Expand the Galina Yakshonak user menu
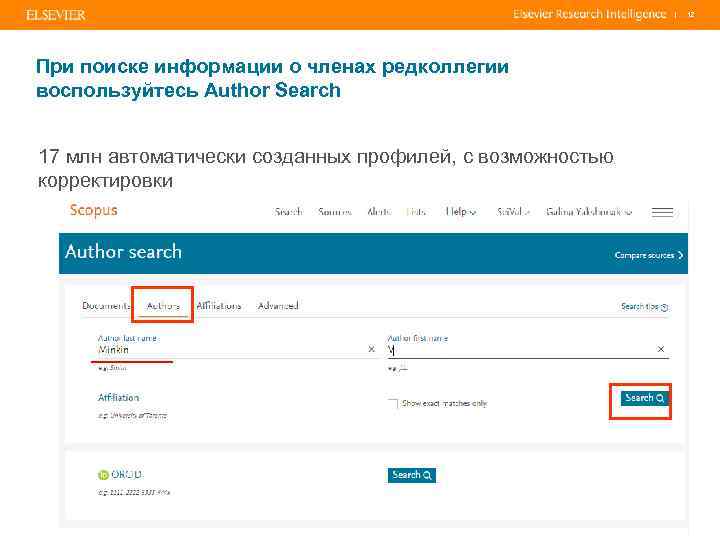 [x=589, y=212]
